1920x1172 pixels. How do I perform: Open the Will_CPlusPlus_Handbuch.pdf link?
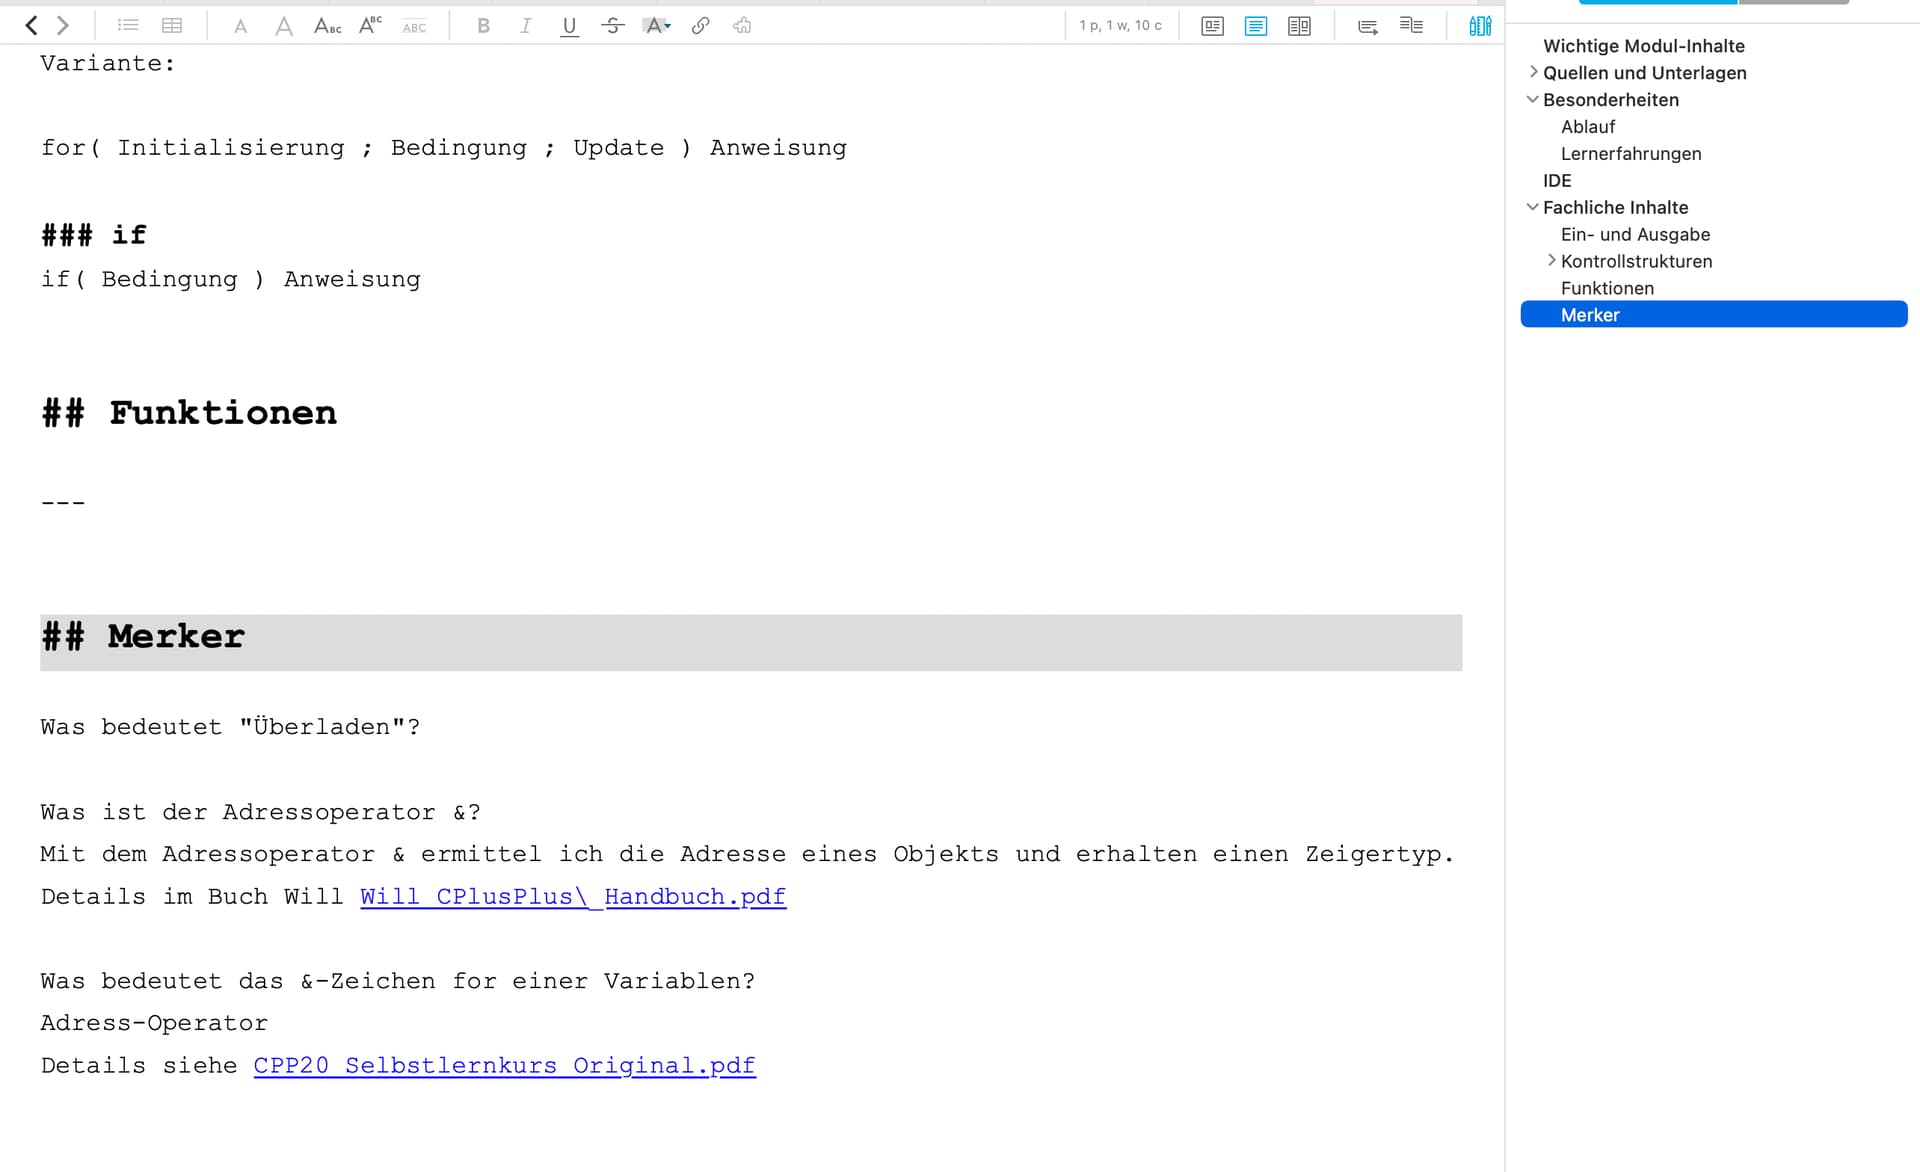pyautogui.click(x=572, y=897)
